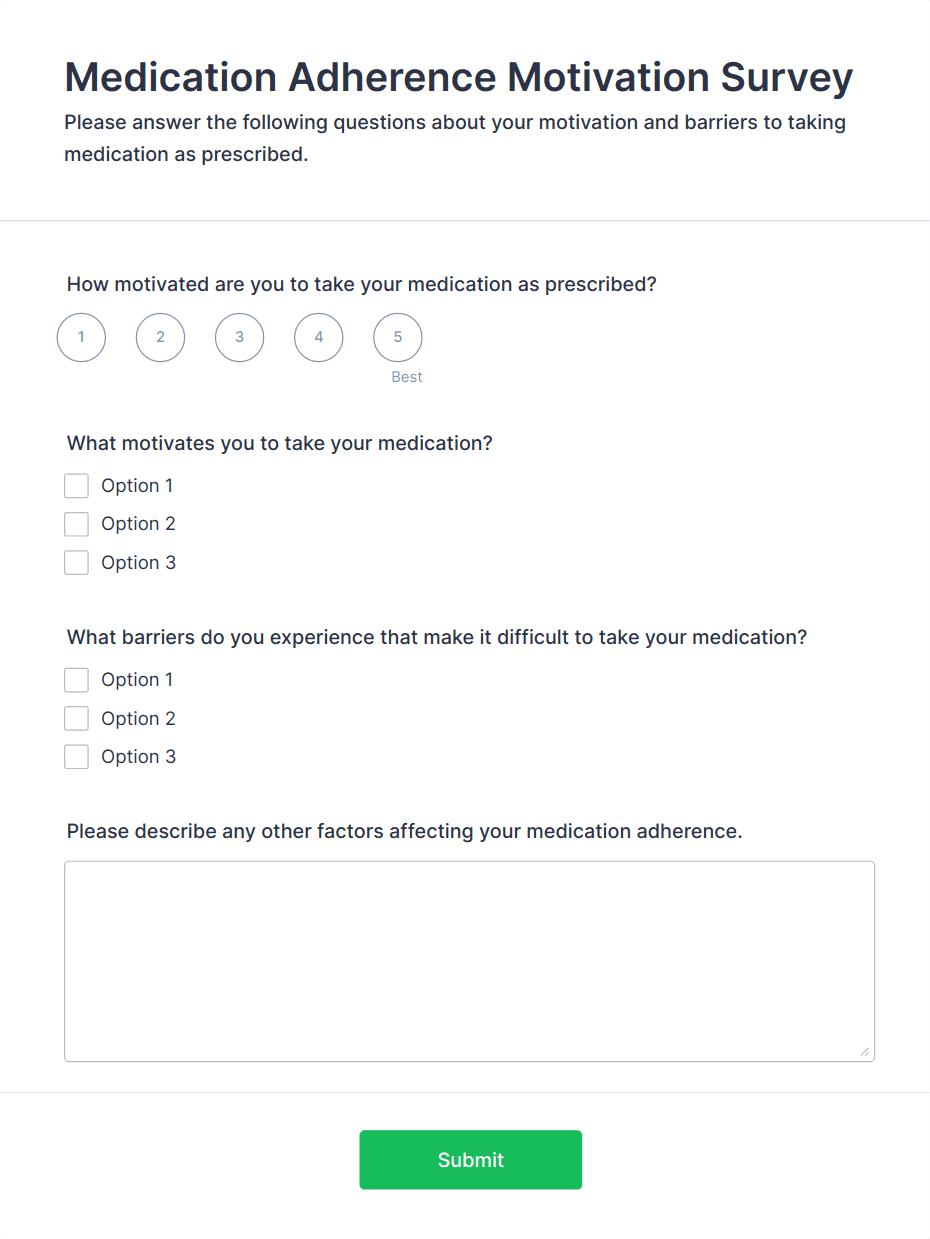Check Option 1 under barriers question
The height and width of the screenshot is (1239, 930).
(76, 679)
